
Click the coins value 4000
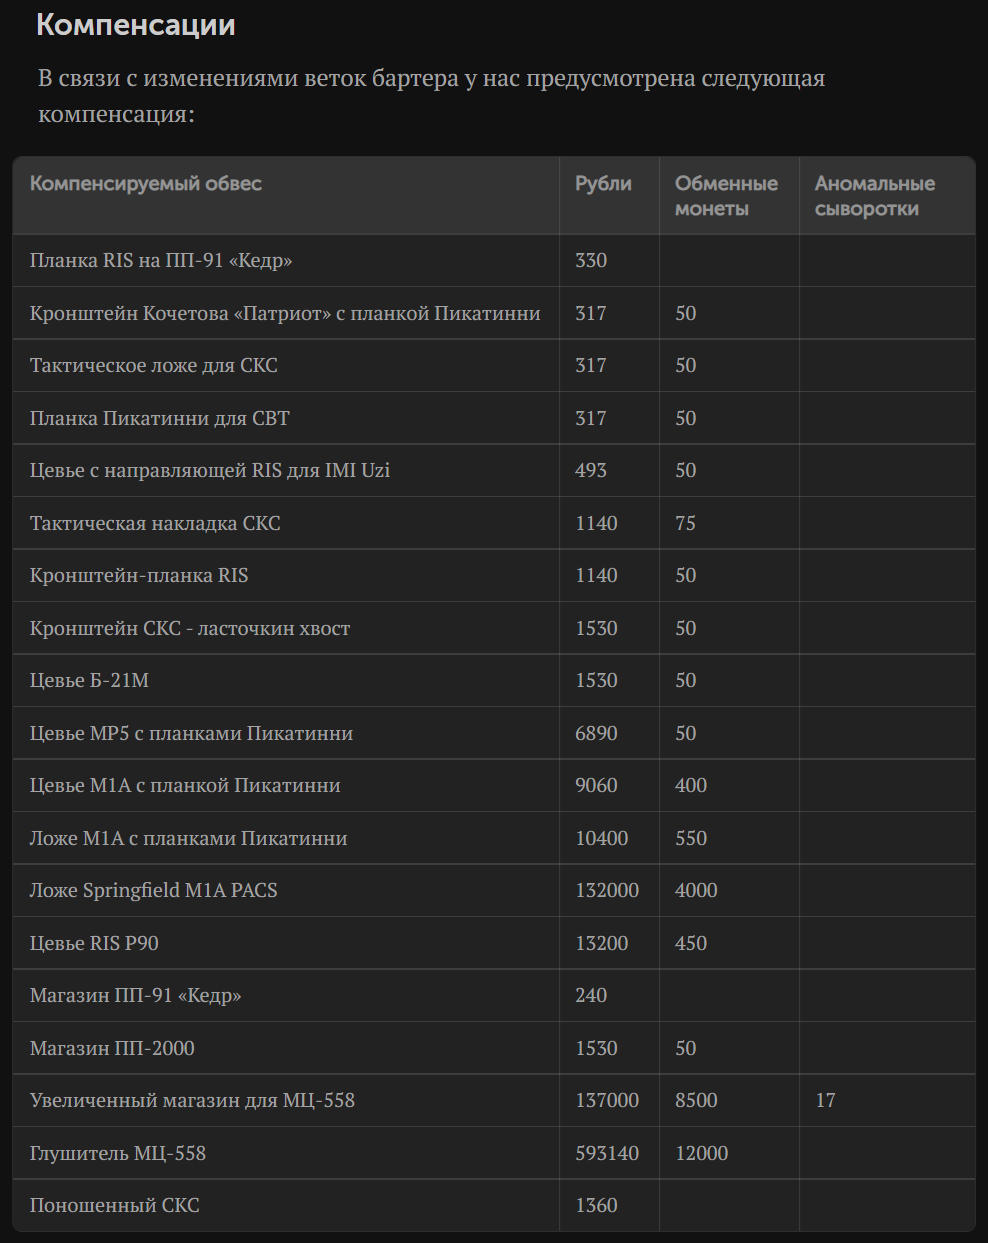[696, 891]
